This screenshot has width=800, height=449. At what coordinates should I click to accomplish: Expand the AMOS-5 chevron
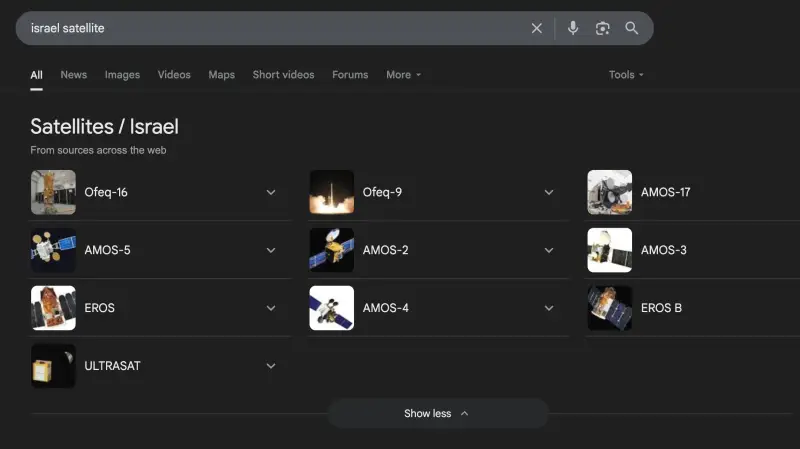pos(271,250)
